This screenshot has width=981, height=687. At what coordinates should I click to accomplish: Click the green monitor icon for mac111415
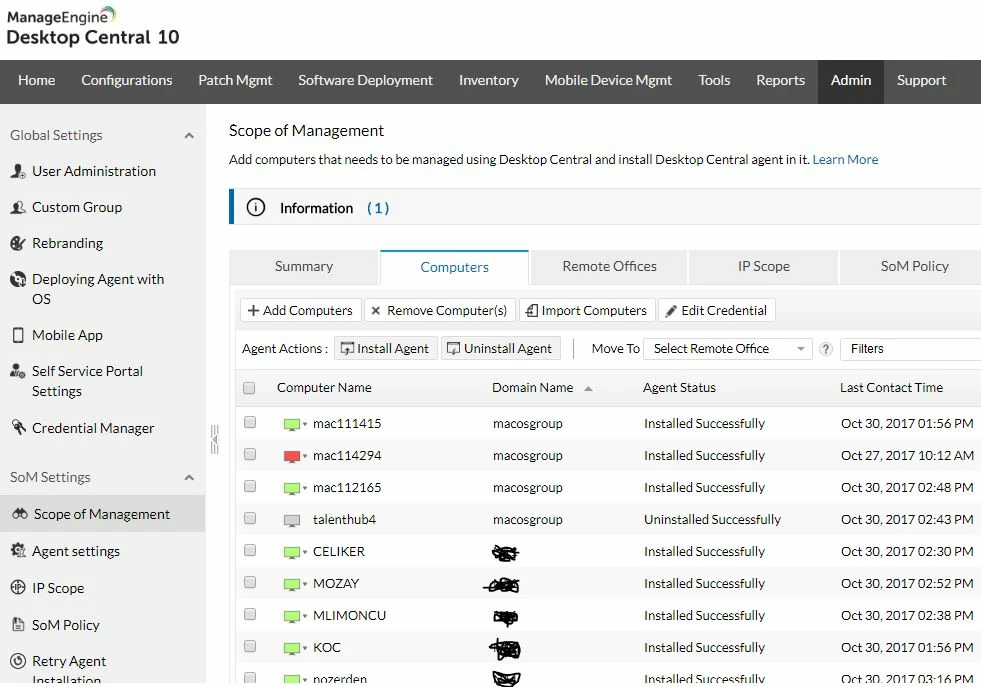(x=292, y=424)
